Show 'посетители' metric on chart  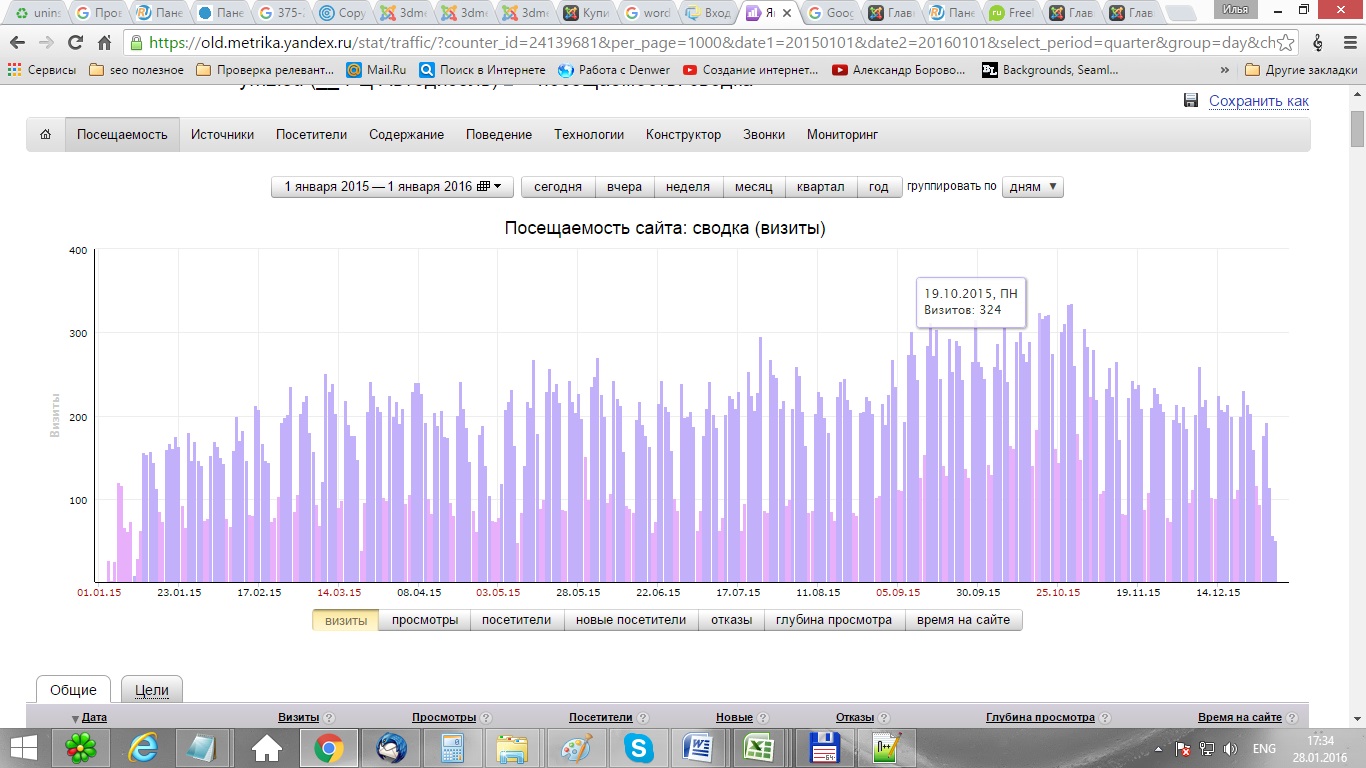[517, 620]
